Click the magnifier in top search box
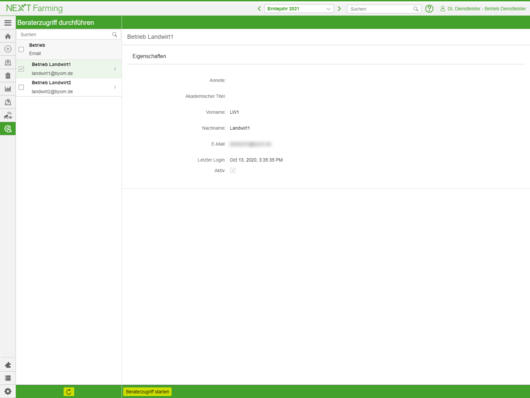530x398 pixels. pos(415,9)
